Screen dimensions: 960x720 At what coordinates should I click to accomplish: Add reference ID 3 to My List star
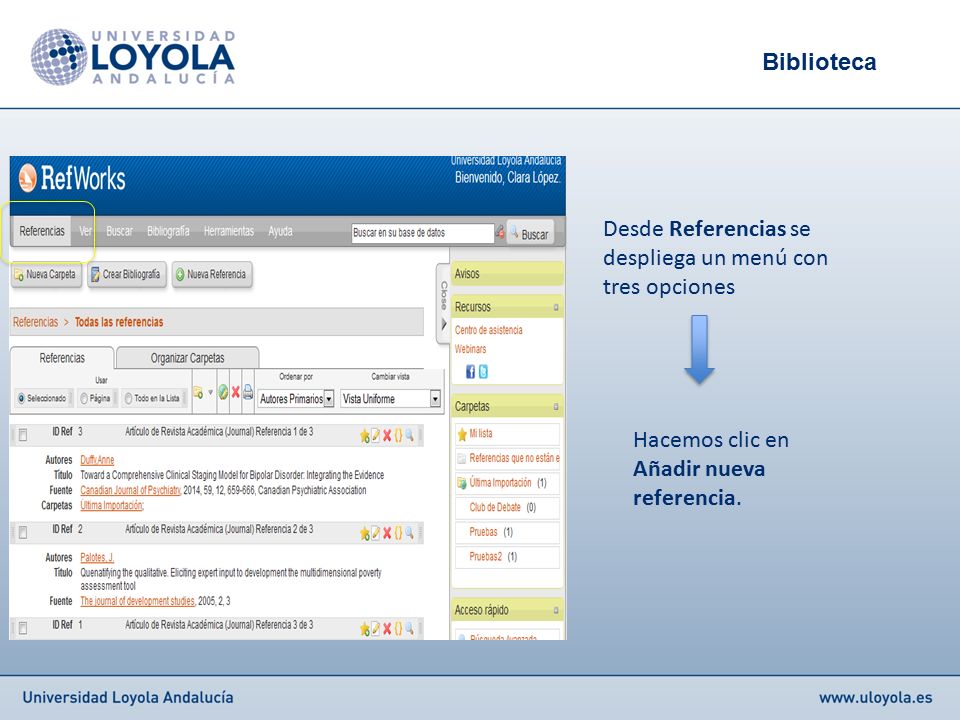(365, 436)
